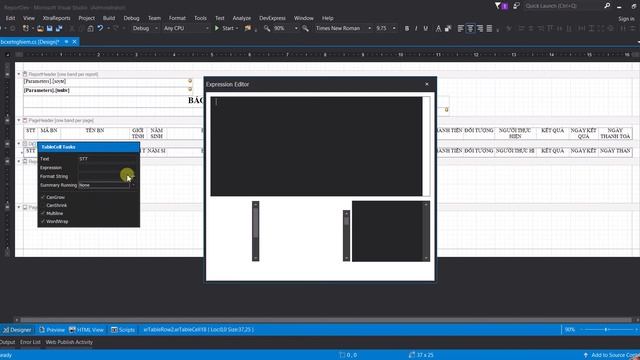Click the horizontal scrollbar under the designer
The height and width of the screenshot is (360, 640).
pos(326,320)
